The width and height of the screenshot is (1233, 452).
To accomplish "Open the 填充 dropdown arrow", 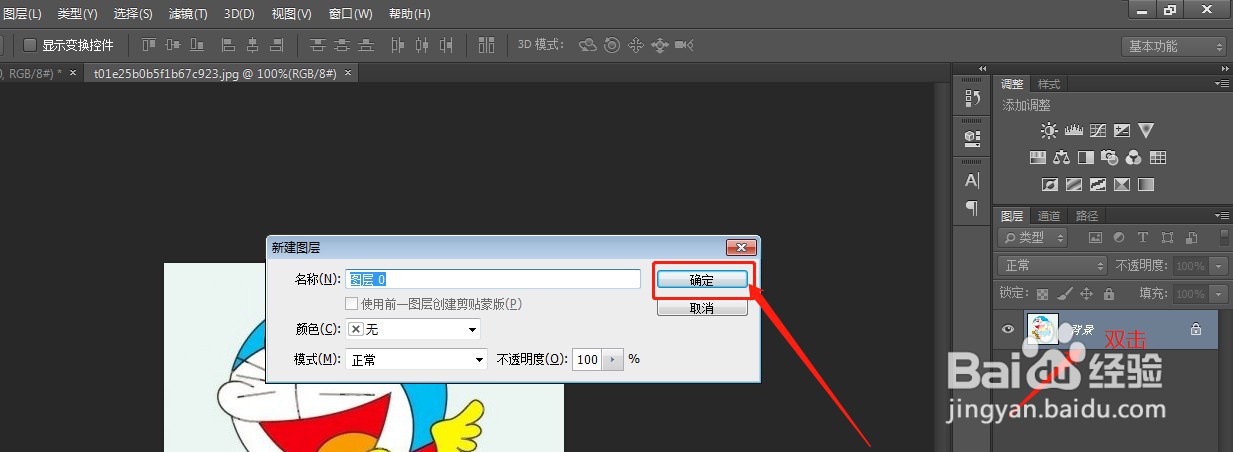I will click(1218, 295).
